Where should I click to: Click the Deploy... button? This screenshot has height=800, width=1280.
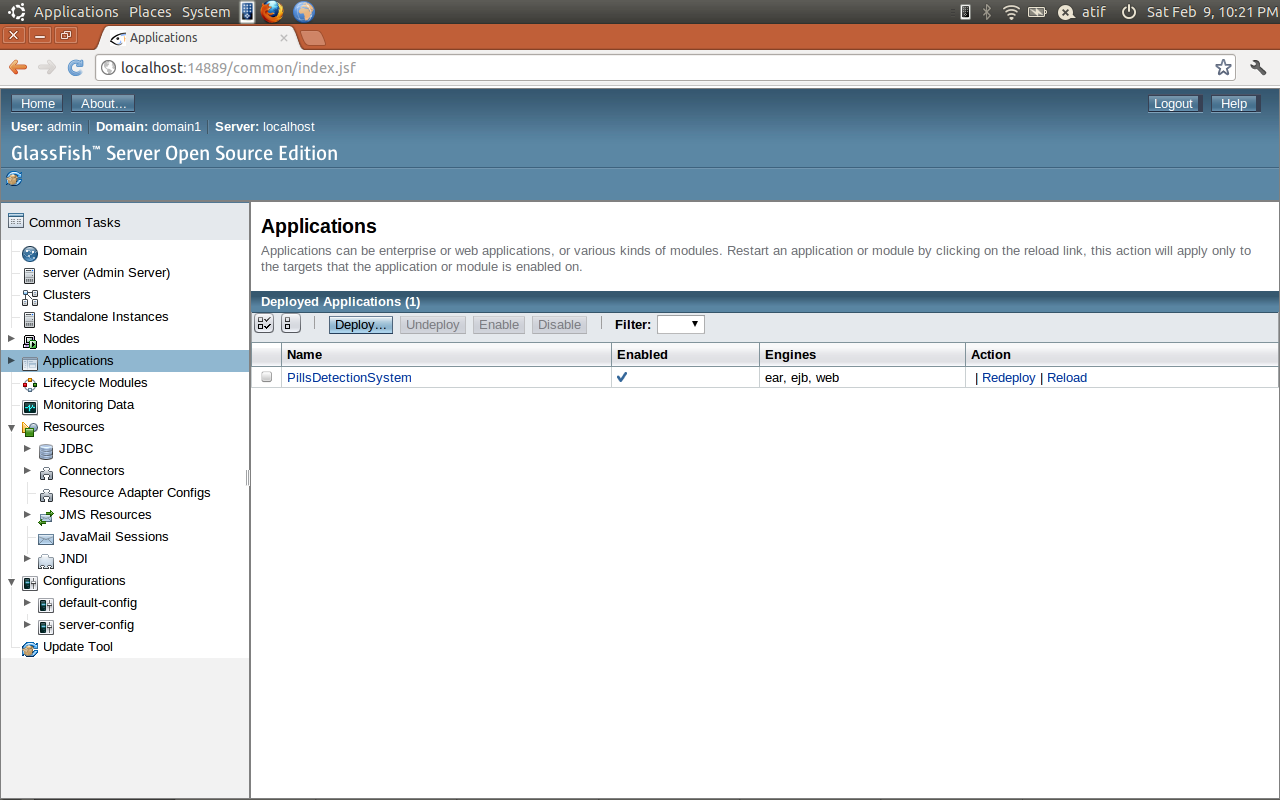click(361, 324)
